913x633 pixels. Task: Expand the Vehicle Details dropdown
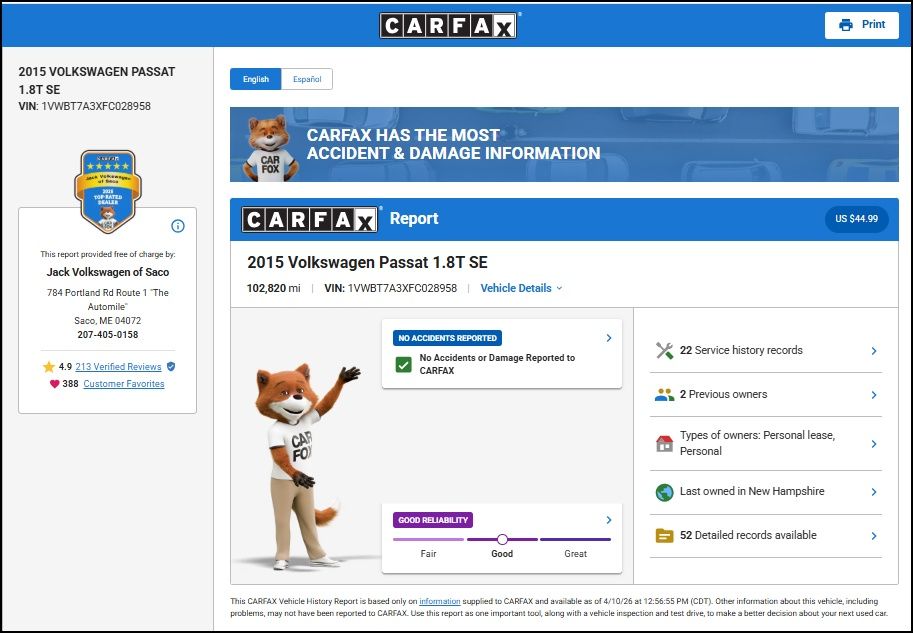click(521, 288)
